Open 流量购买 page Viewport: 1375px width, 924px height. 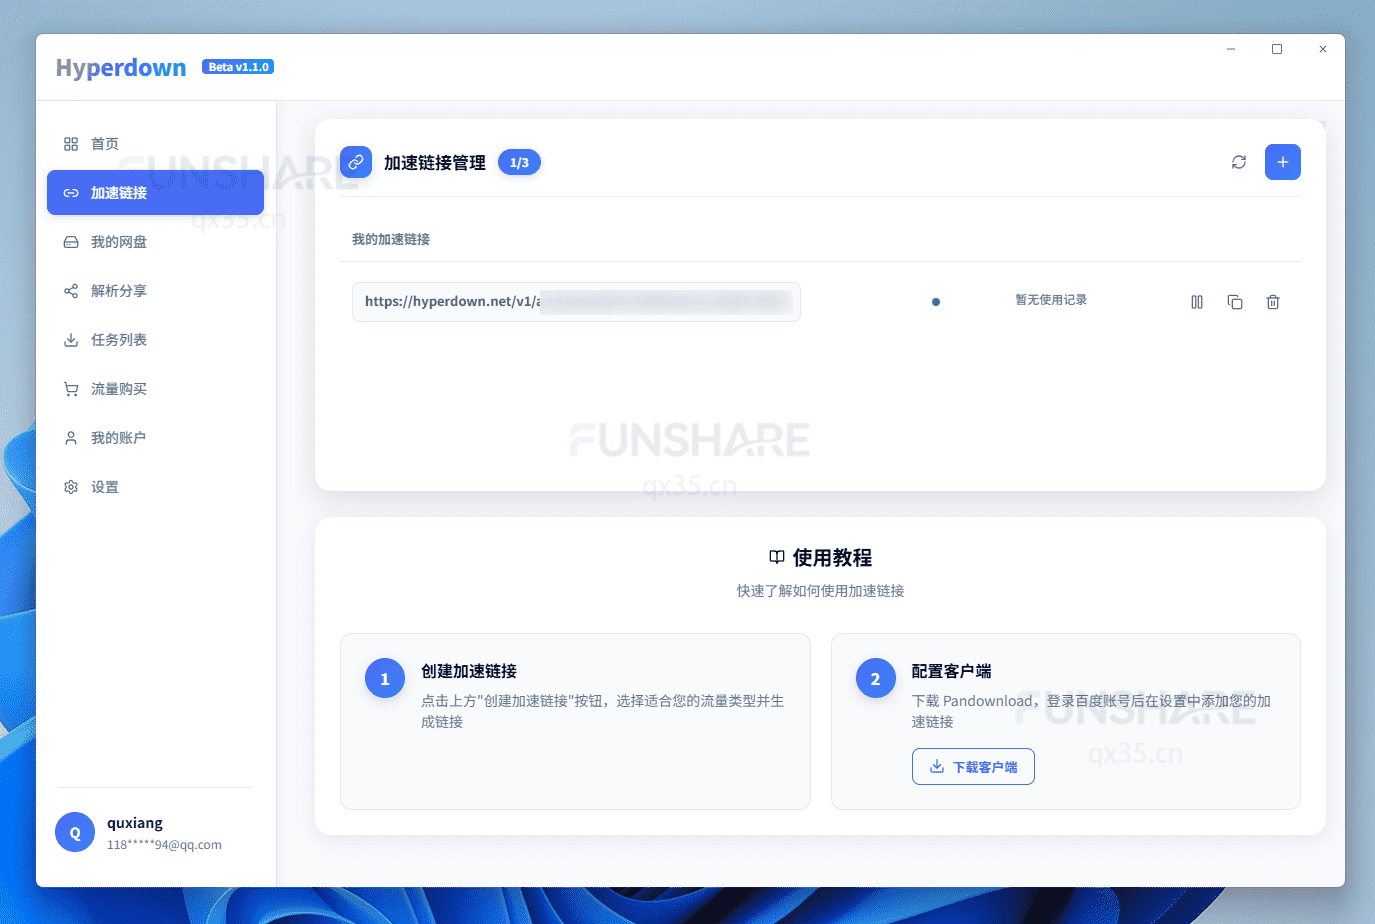coord(155,389)
